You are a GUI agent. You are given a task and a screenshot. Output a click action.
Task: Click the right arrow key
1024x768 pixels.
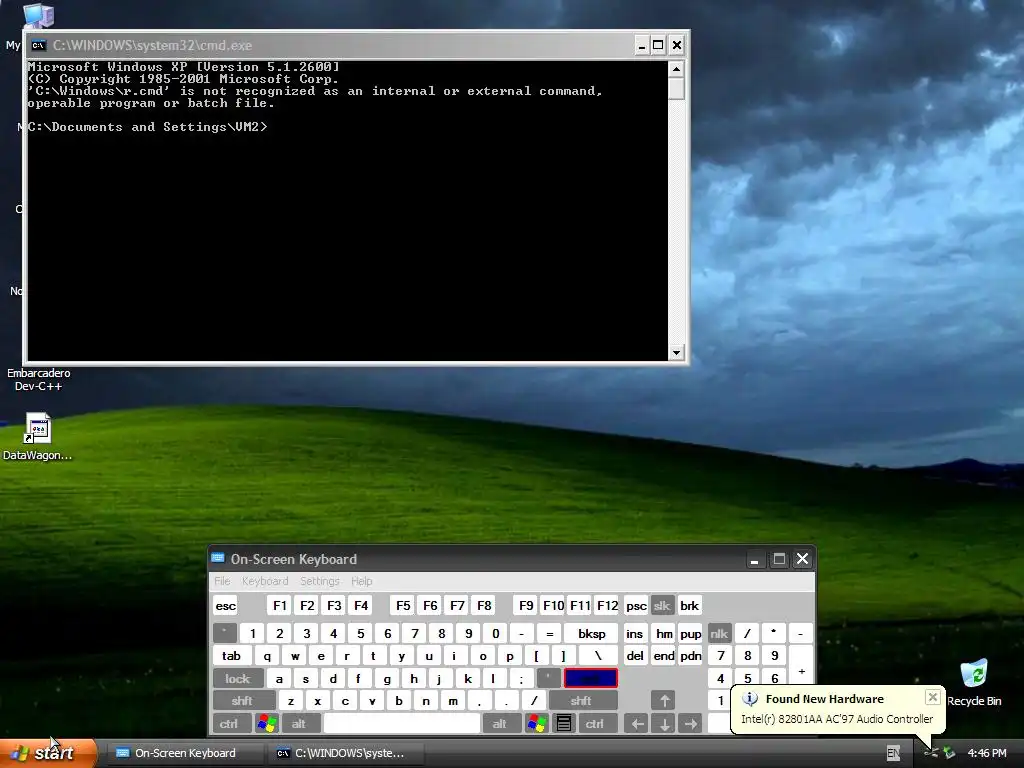(690, 723)
